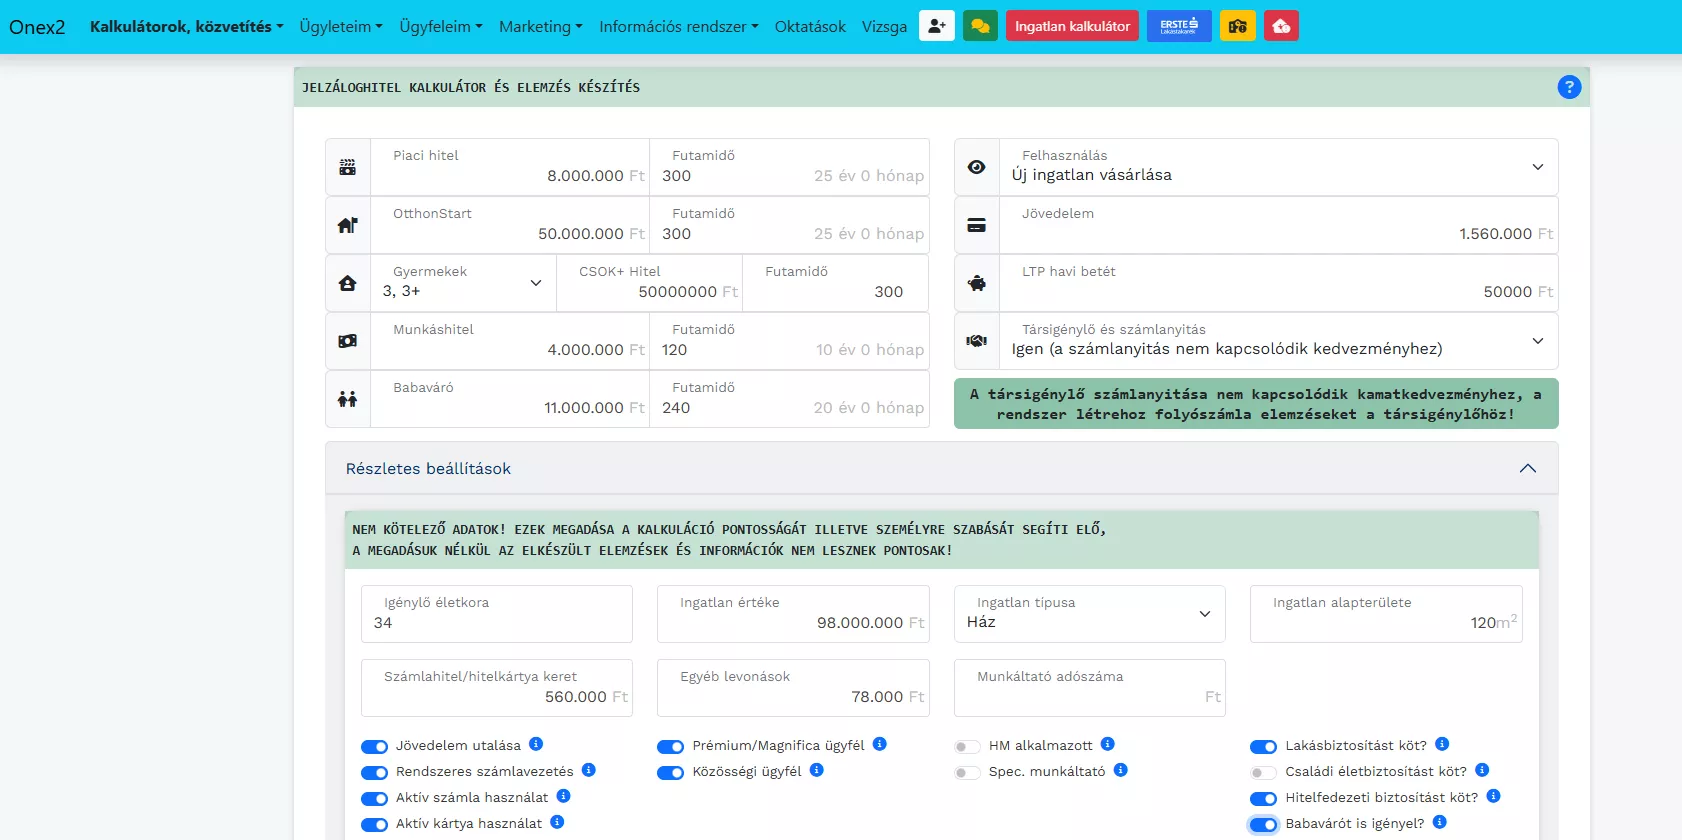This screenshot has height=840, width=1682.
Task: Open the green chat bubbles button
Action: coord(980,26)
